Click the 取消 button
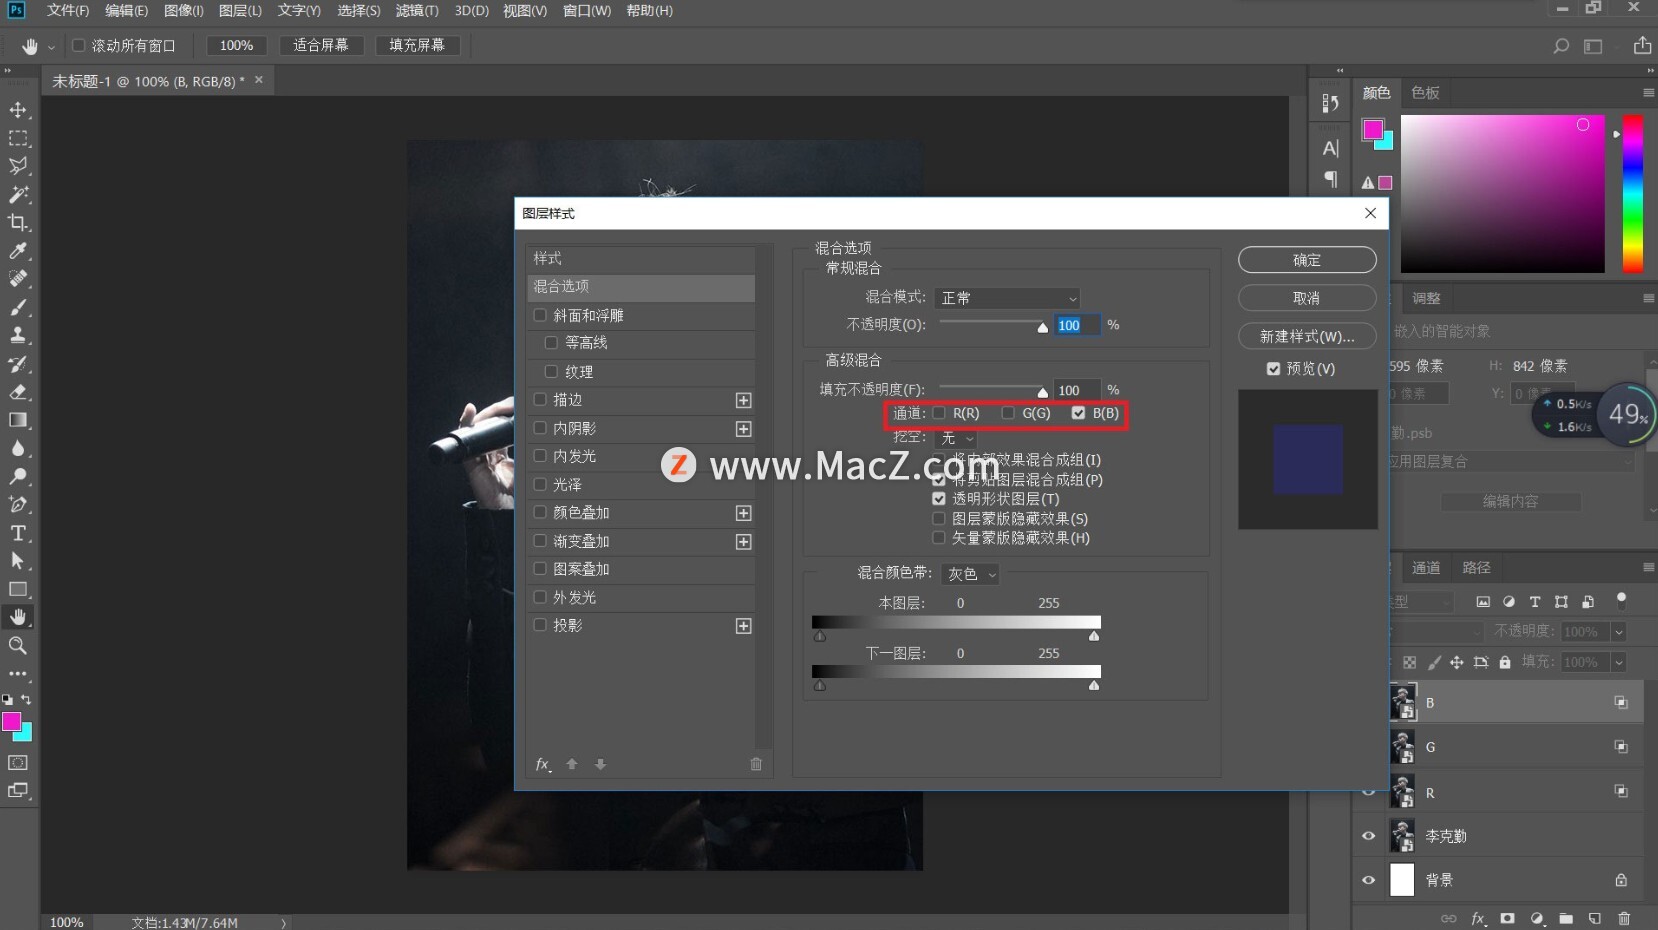The image size is (1658, 930). pyautogui.click(x=1307, y=298)
